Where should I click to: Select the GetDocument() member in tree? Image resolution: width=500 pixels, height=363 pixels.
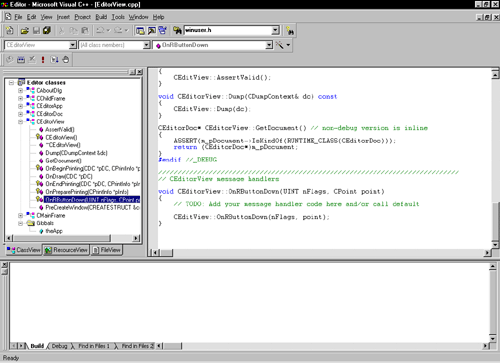coord(63,161)
